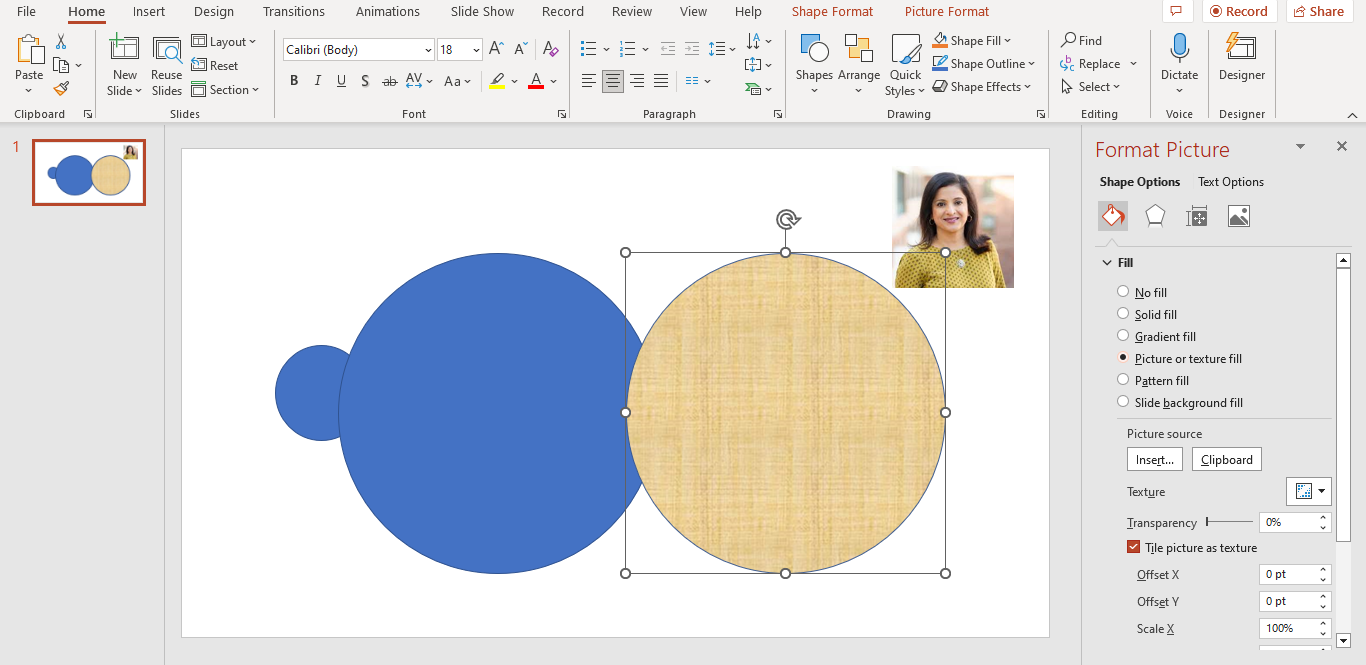Choose the Gradient fill option

[1122, 336]
